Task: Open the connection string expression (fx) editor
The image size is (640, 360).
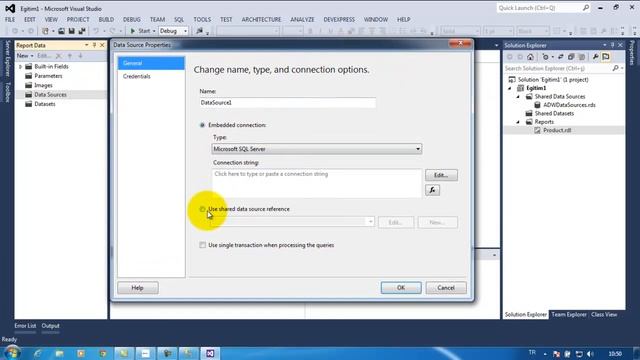Action: (432, 190)
